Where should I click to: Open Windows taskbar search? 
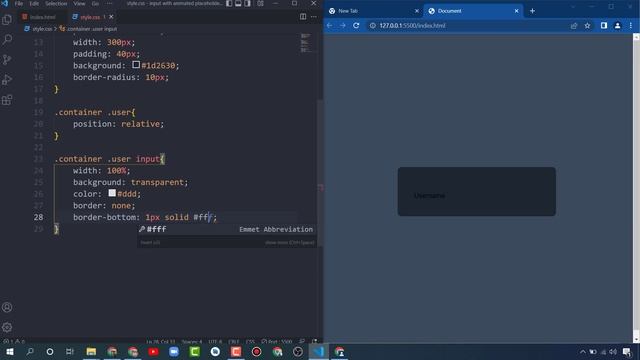(30, 351)
